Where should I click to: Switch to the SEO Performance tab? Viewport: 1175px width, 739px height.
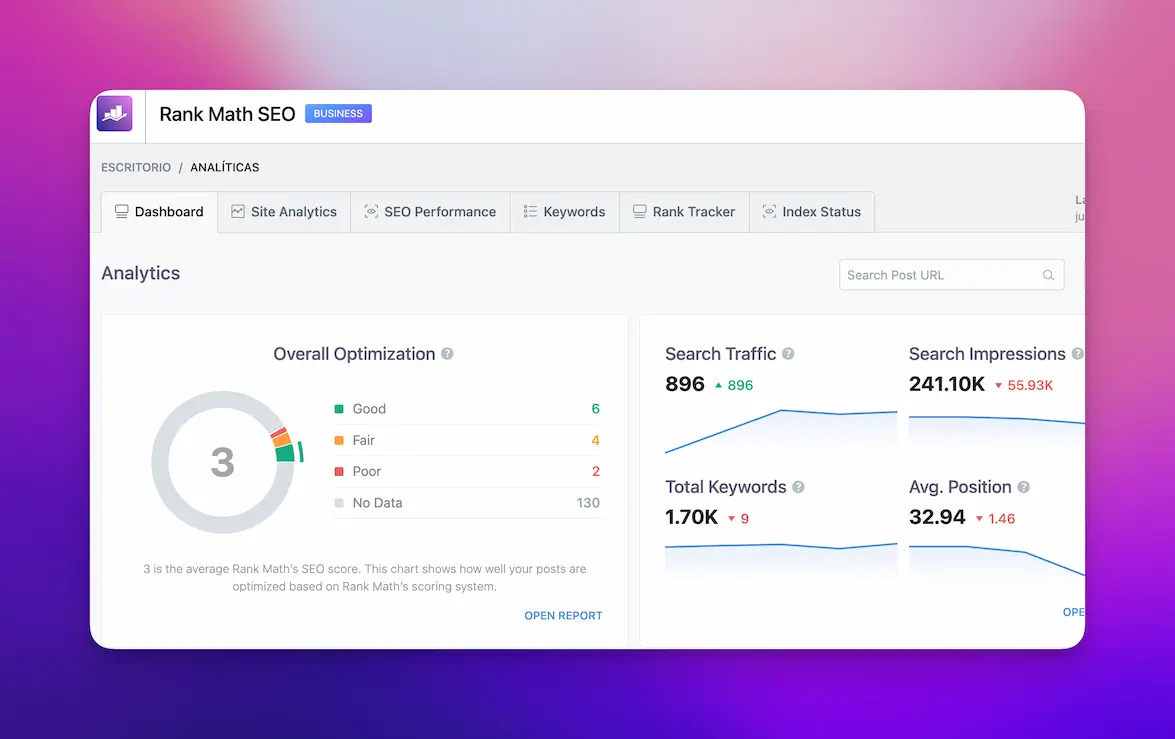coord(430,212)
